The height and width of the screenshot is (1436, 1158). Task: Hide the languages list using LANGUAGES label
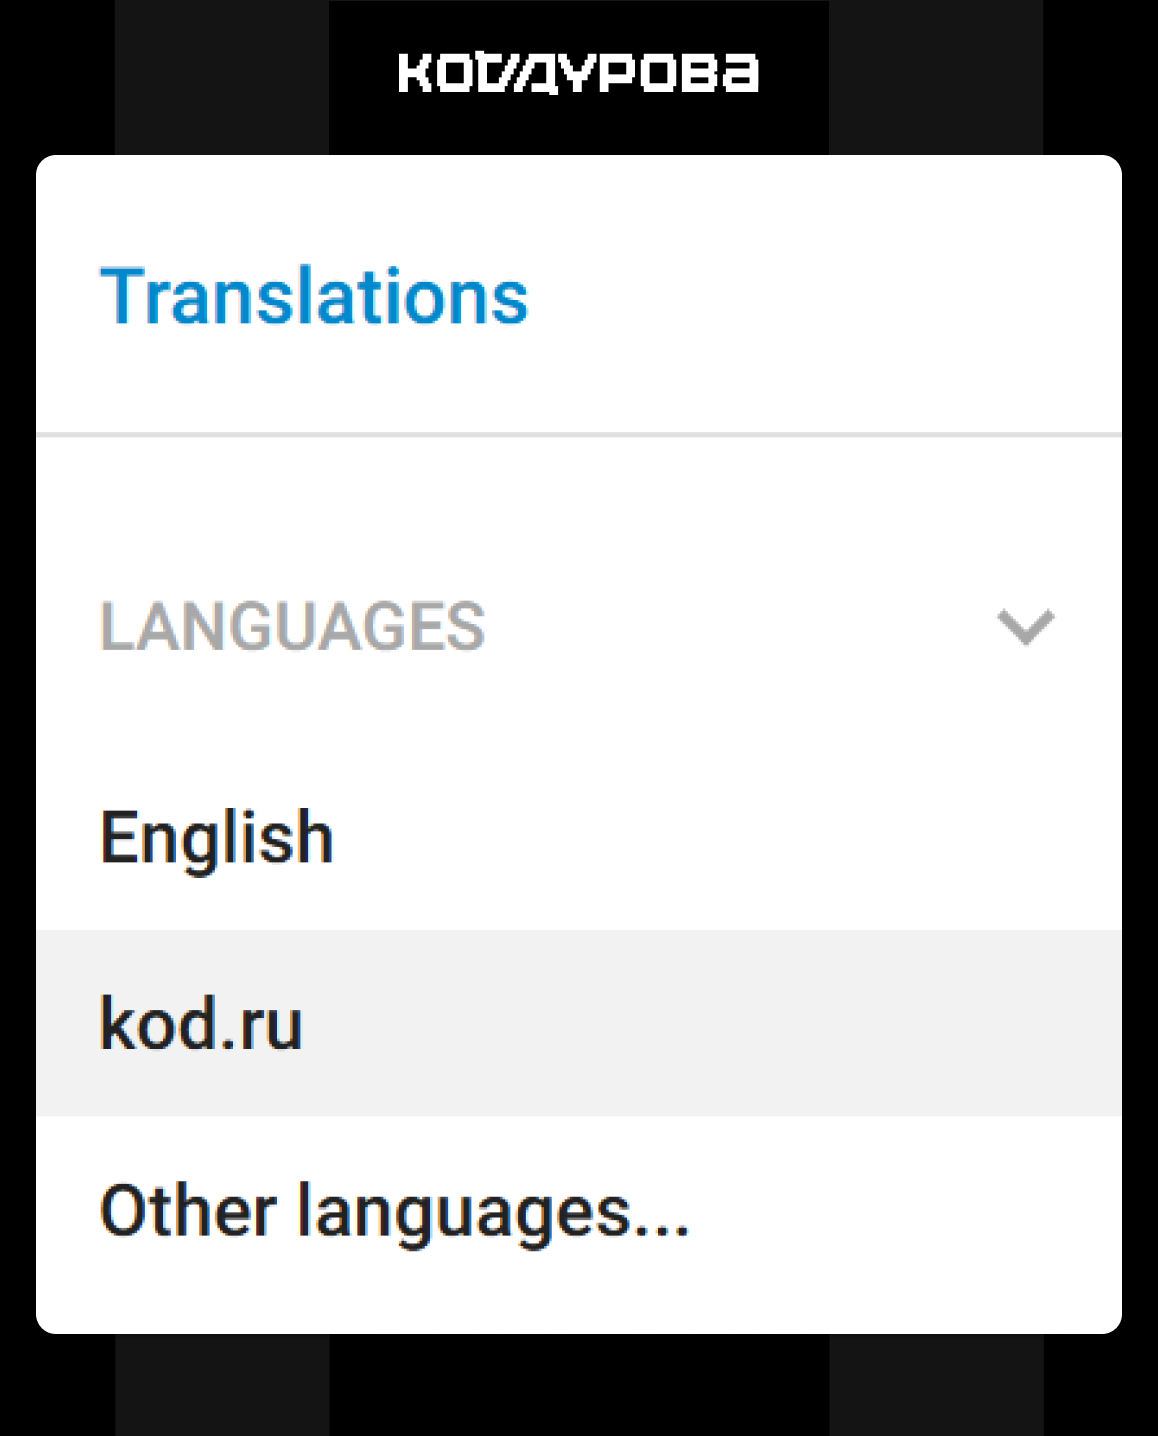coord(292,627)
